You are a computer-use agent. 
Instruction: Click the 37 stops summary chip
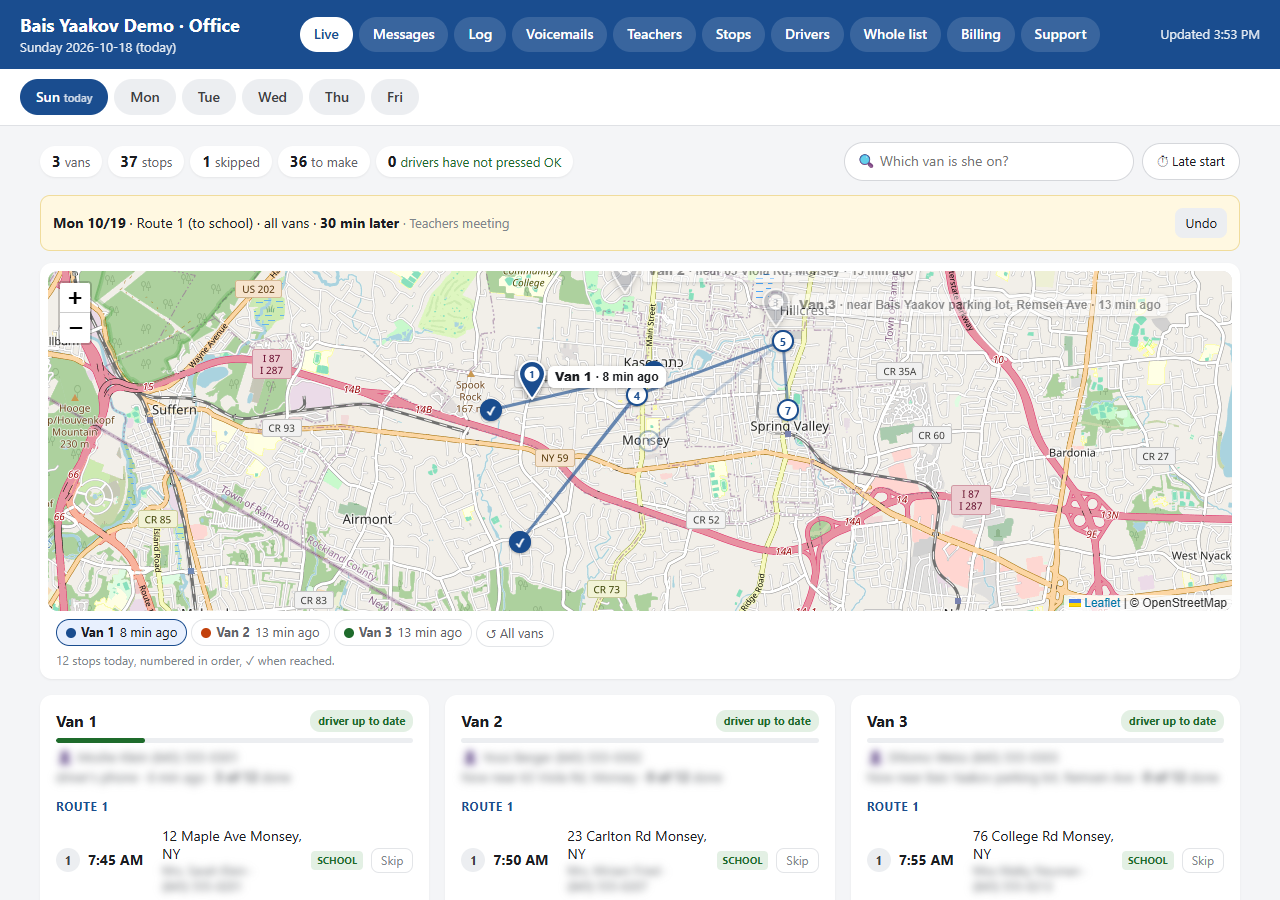tap(146, 162)
